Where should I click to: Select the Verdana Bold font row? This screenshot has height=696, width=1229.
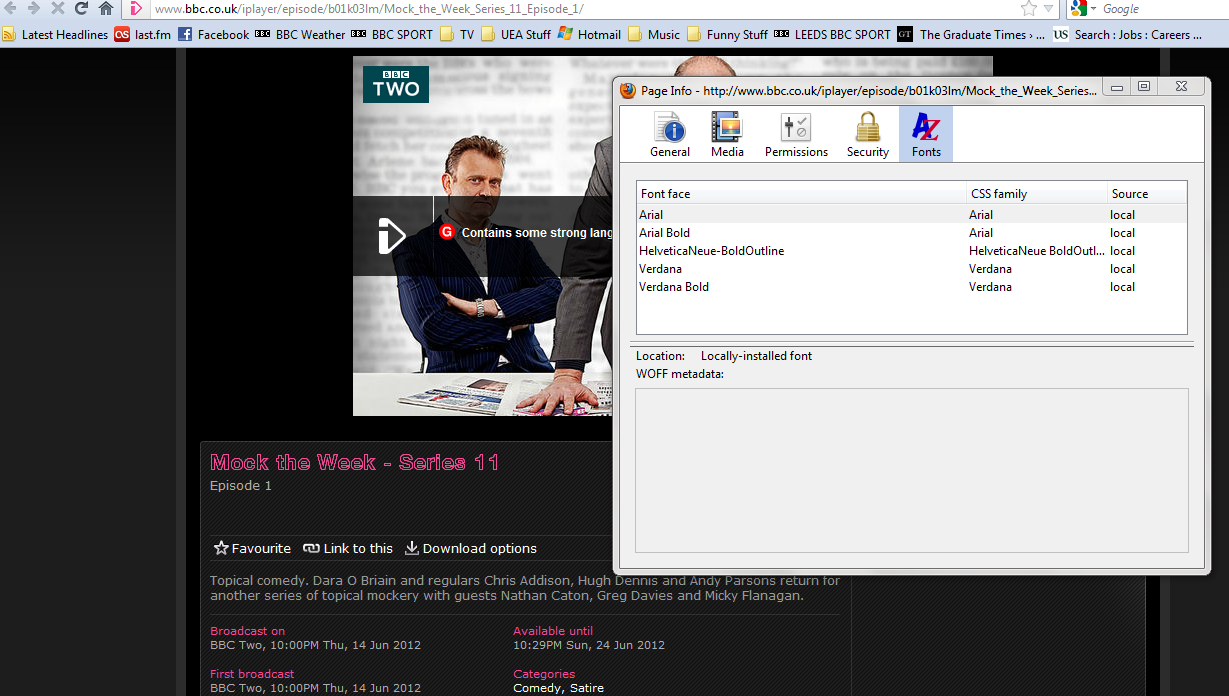(x=912, y=286)
